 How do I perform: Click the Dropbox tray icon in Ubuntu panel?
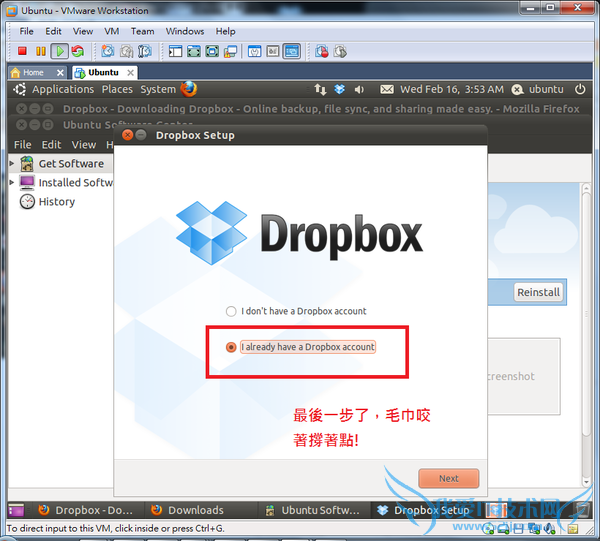pos(339,89)
